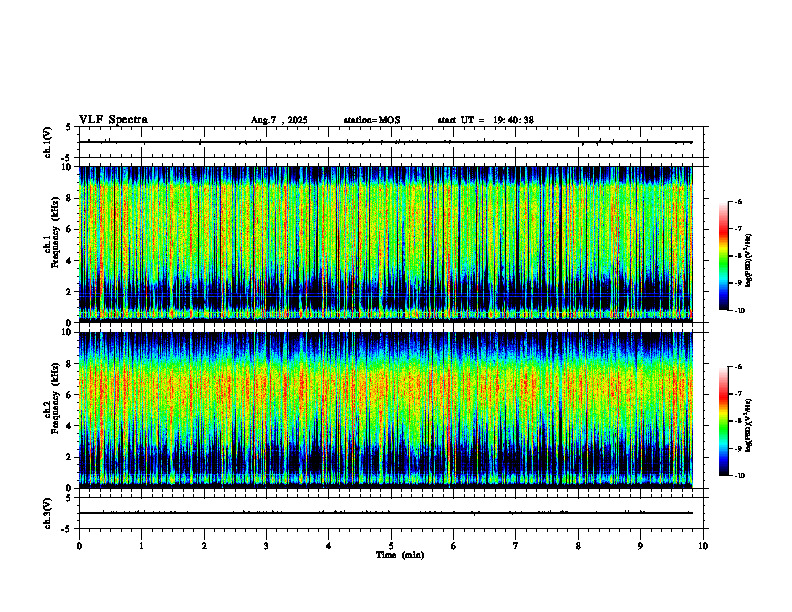Click the '-6' label on ch.2 colorbar
This screenshot has width=792, height=612.
[x=738, y=367]
